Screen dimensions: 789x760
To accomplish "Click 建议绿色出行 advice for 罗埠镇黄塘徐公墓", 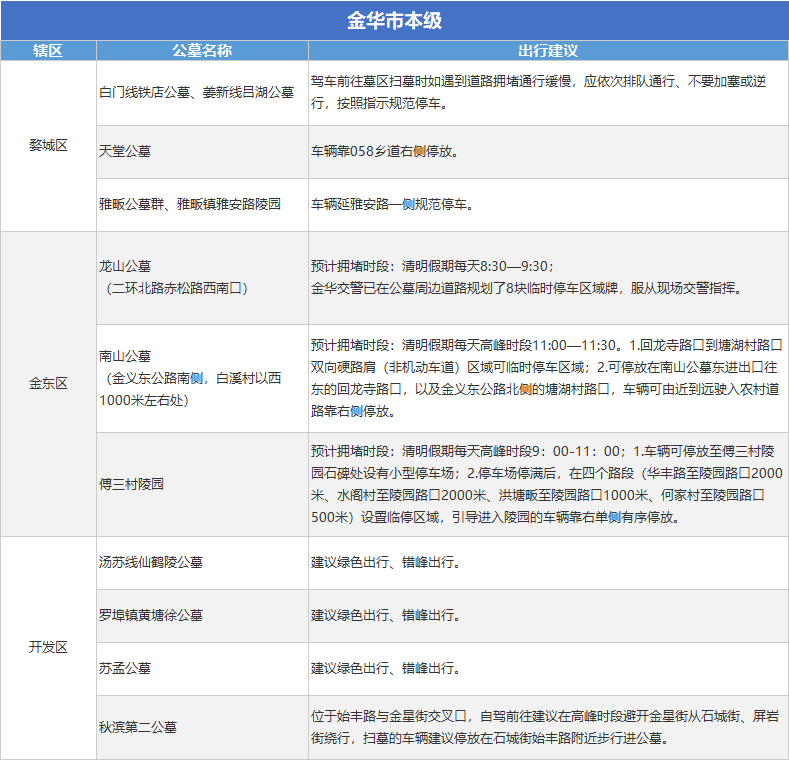I will (386, 615).
